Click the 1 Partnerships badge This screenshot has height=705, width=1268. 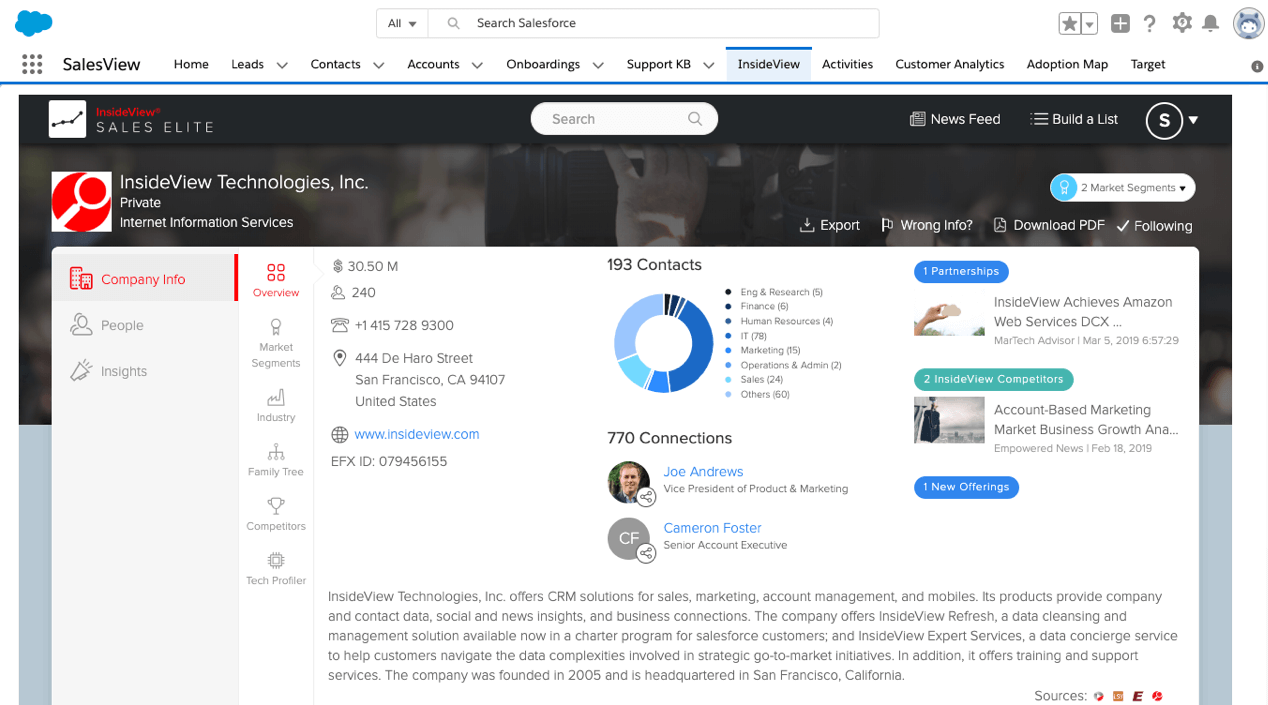[961, 271]
